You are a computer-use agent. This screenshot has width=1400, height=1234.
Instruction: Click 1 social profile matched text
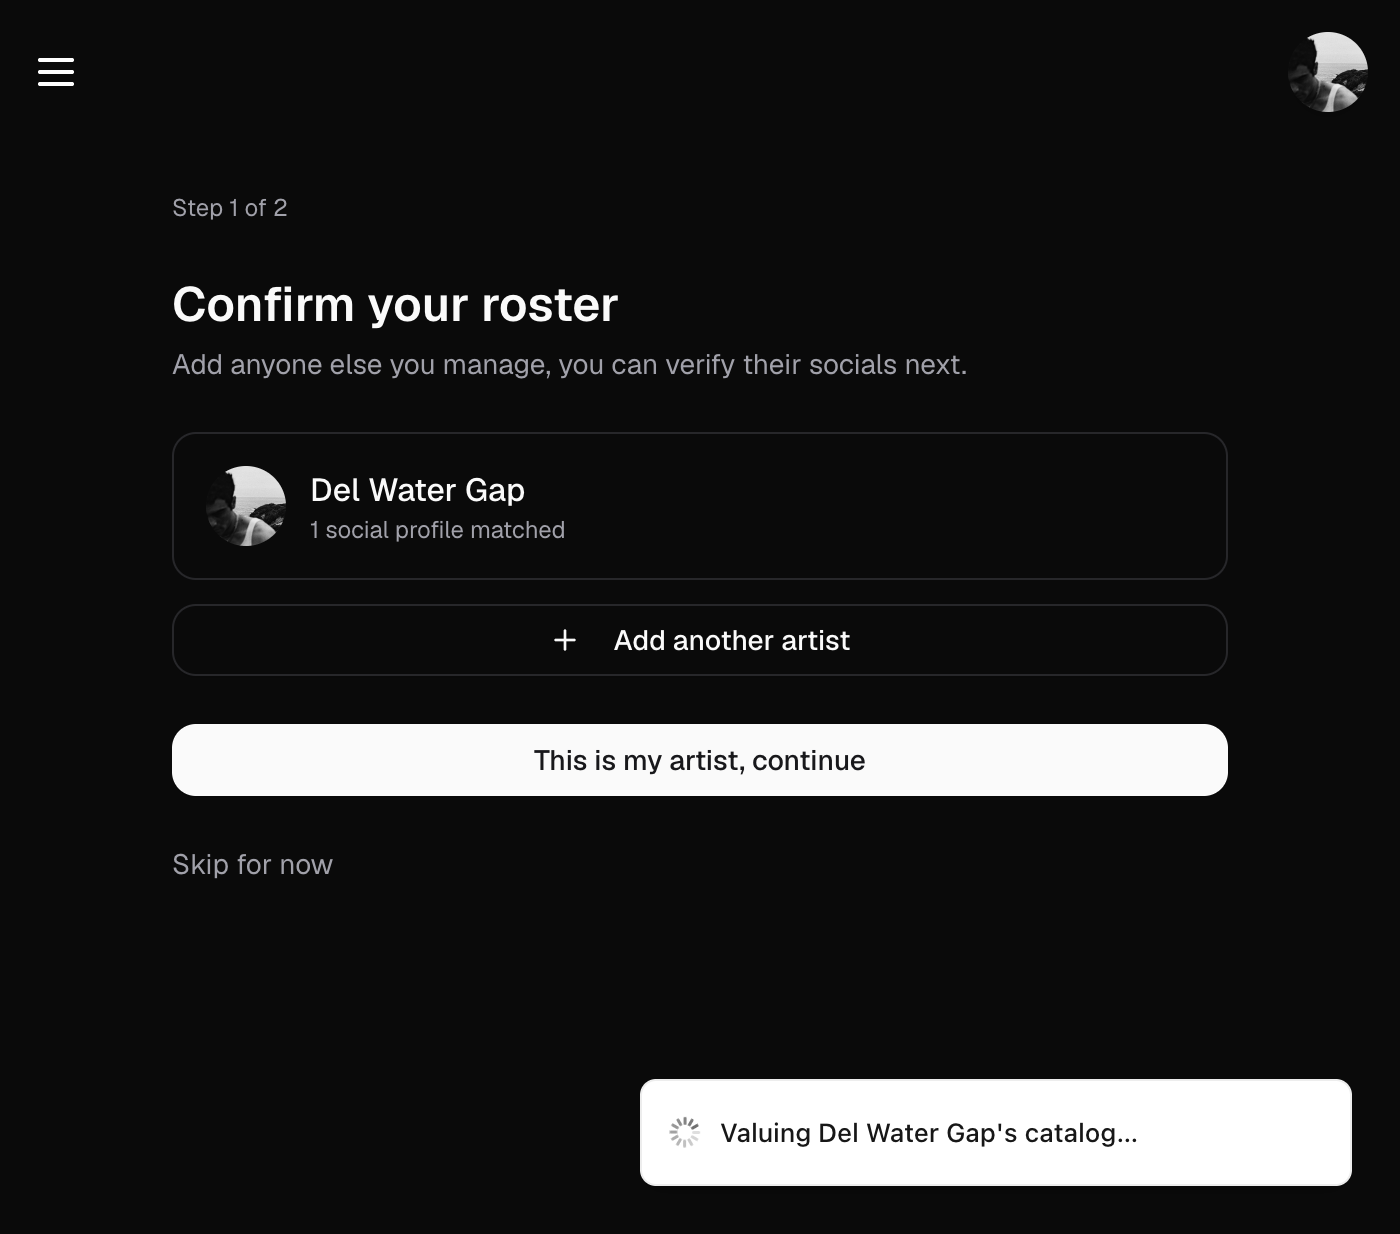tap(437, 530)
